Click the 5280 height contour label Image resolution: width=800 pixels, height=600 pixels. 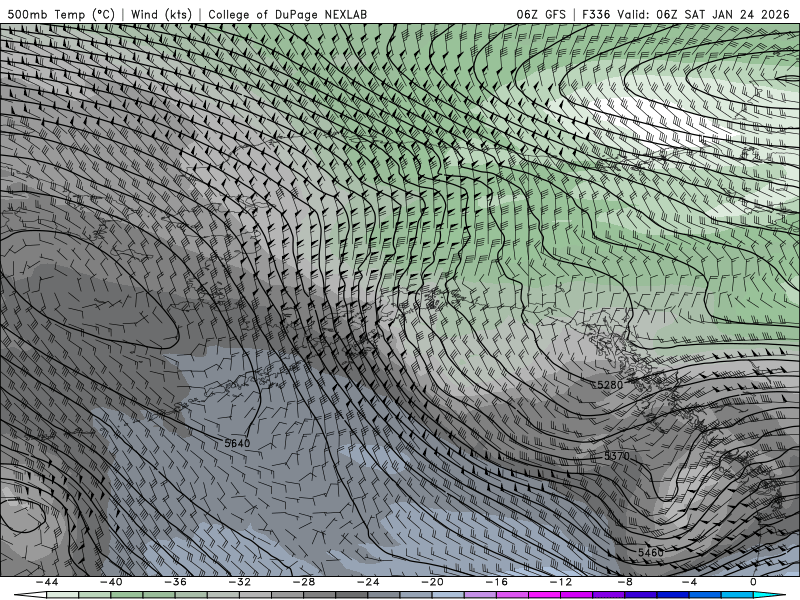pos(610,385)
